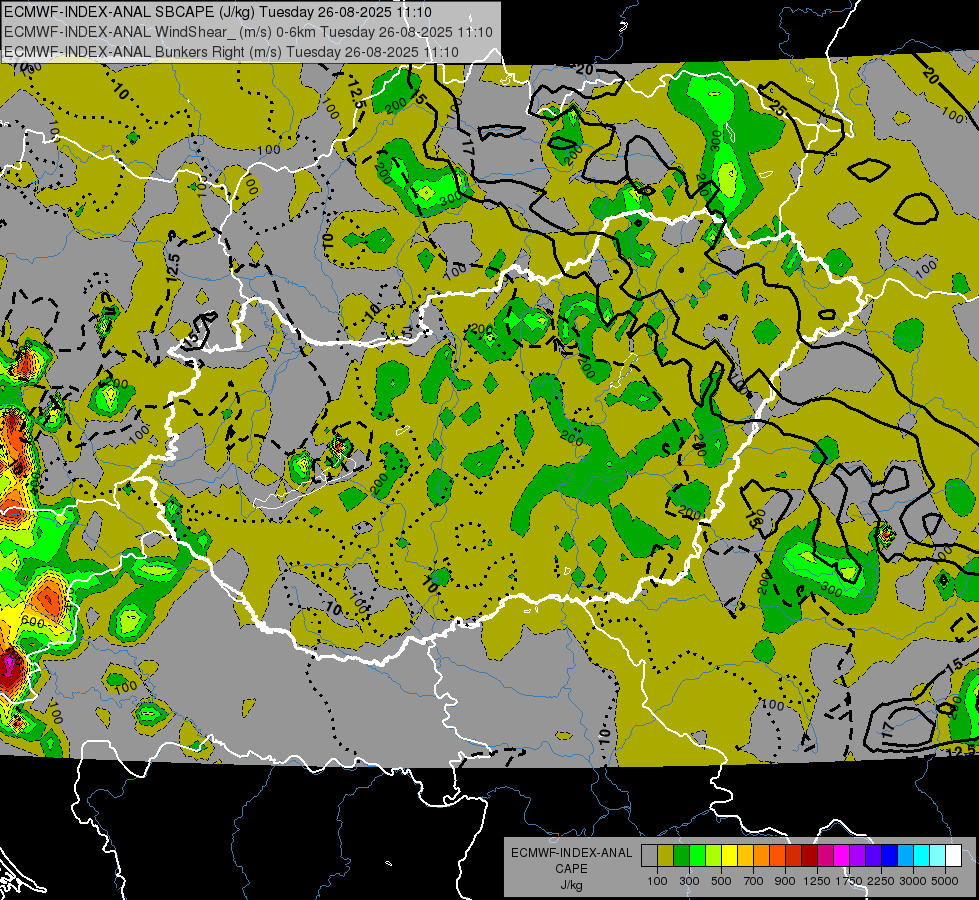Click the legend value 1250
Screen dimensions: 979x900
pos(817,881)
